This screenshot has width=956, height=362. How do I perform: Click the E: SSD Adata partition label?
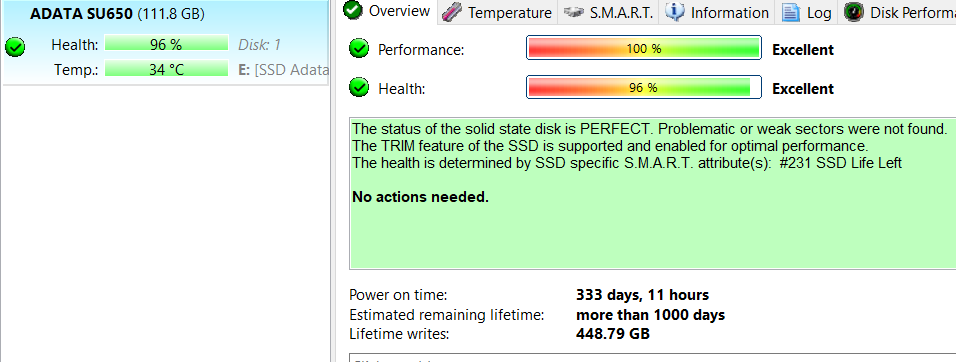(283, 69)
